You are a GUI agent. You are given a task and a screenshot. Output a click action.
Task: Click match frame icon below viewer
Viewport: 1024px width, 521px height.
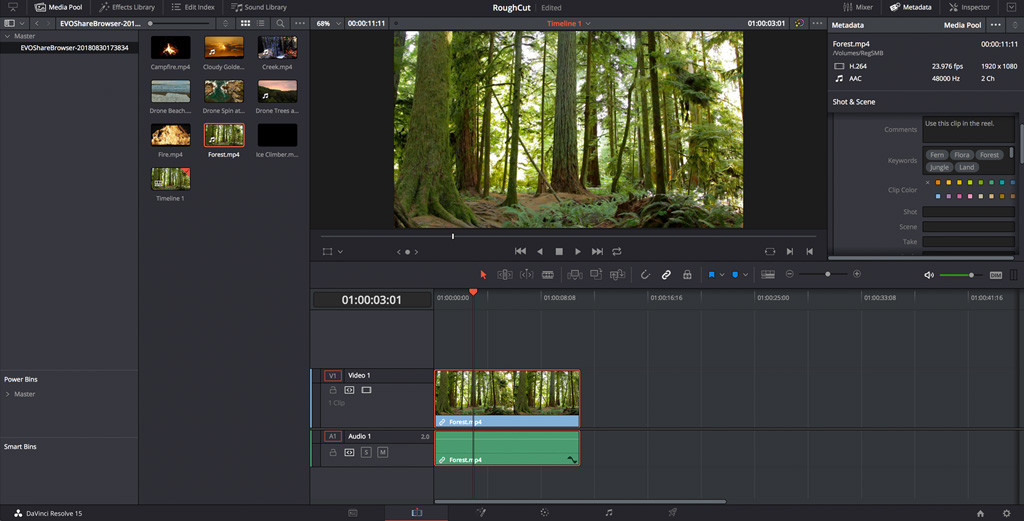[x=770, y=251]
